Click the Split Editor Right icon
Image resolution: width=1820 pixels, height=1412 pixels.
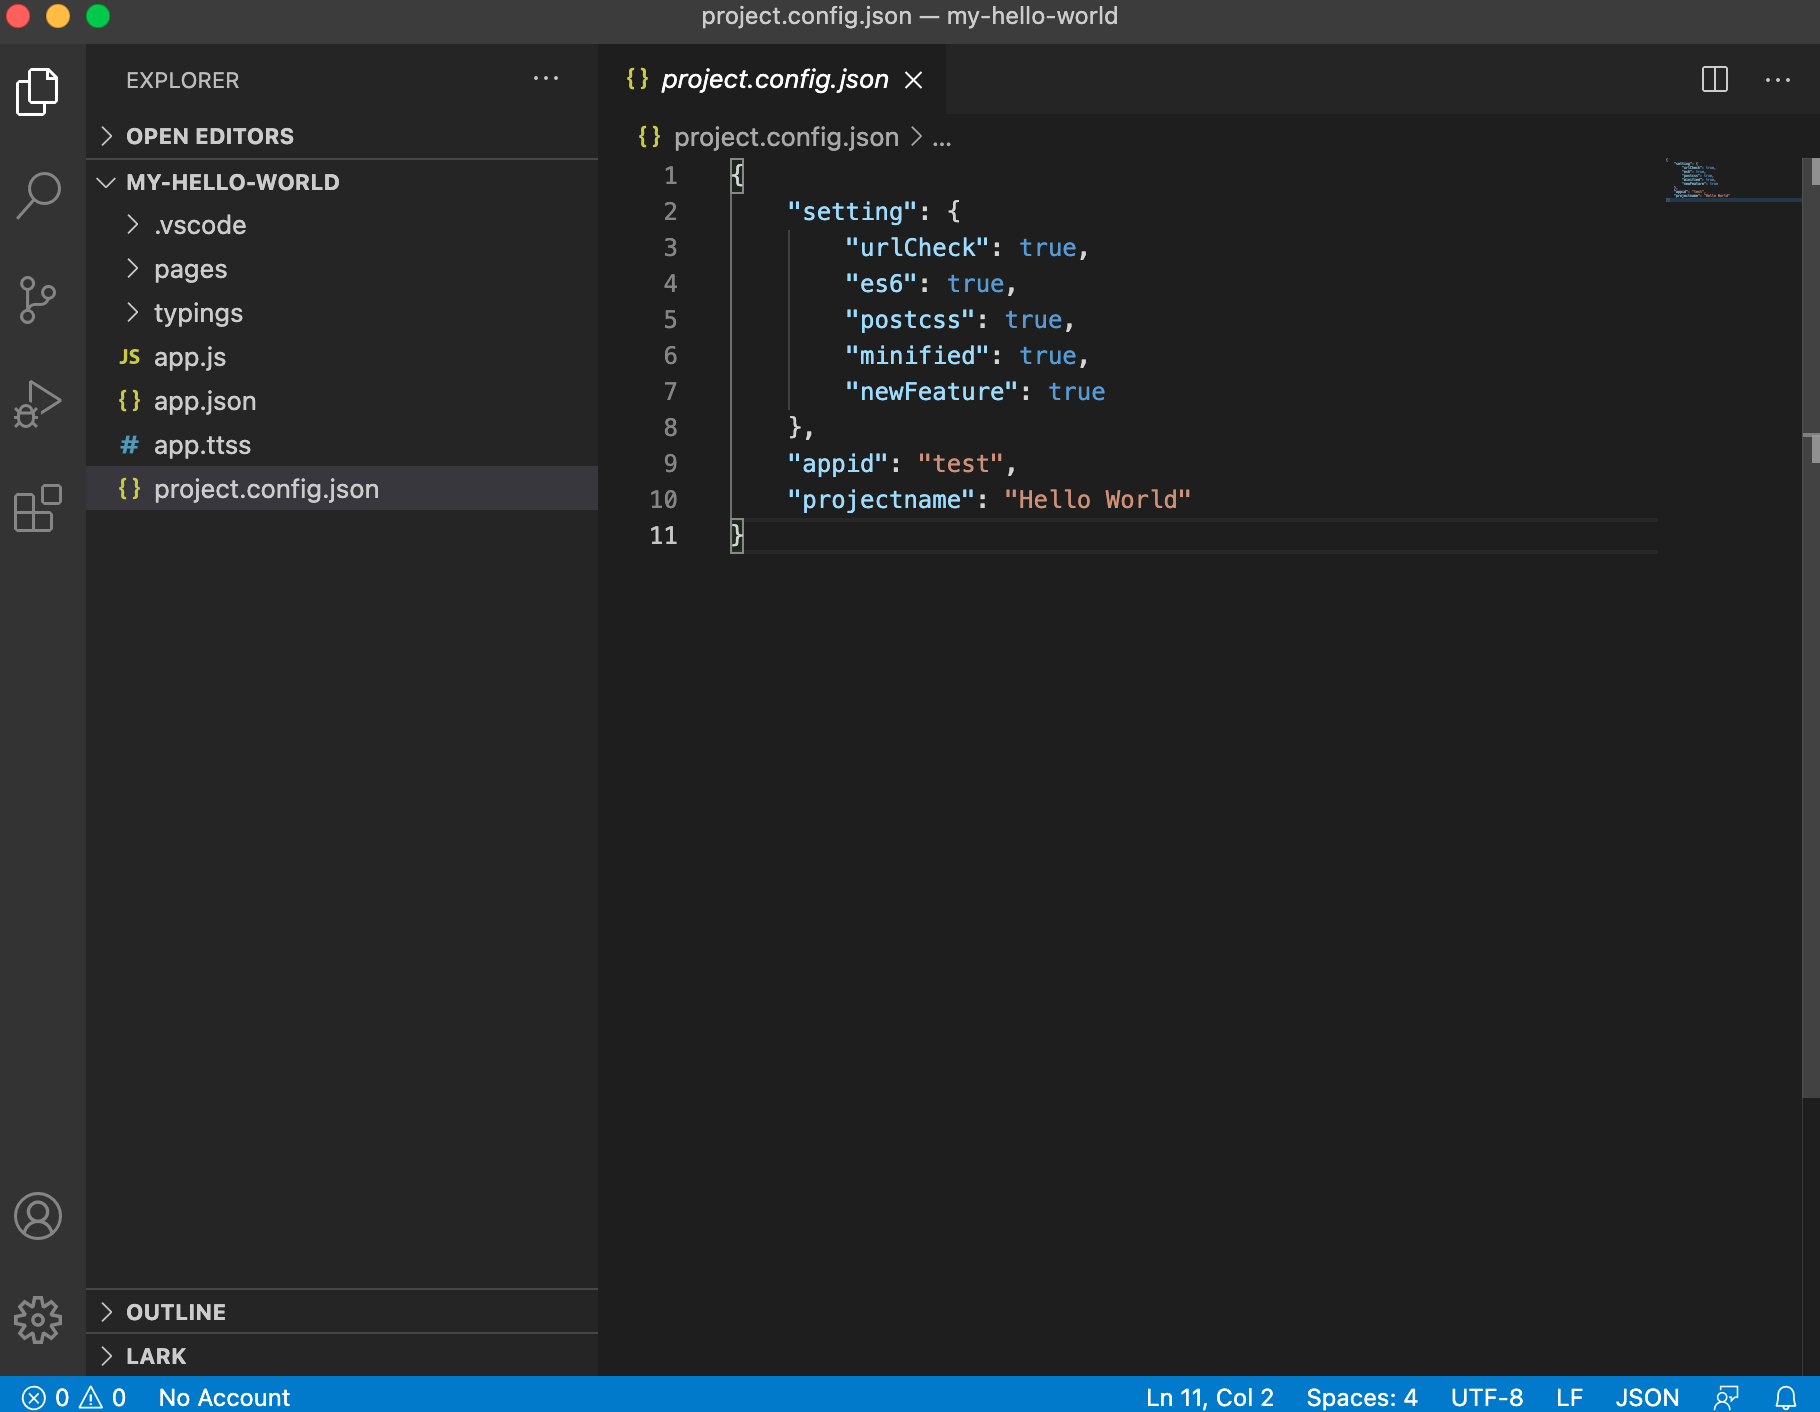tap(1715, 79)
